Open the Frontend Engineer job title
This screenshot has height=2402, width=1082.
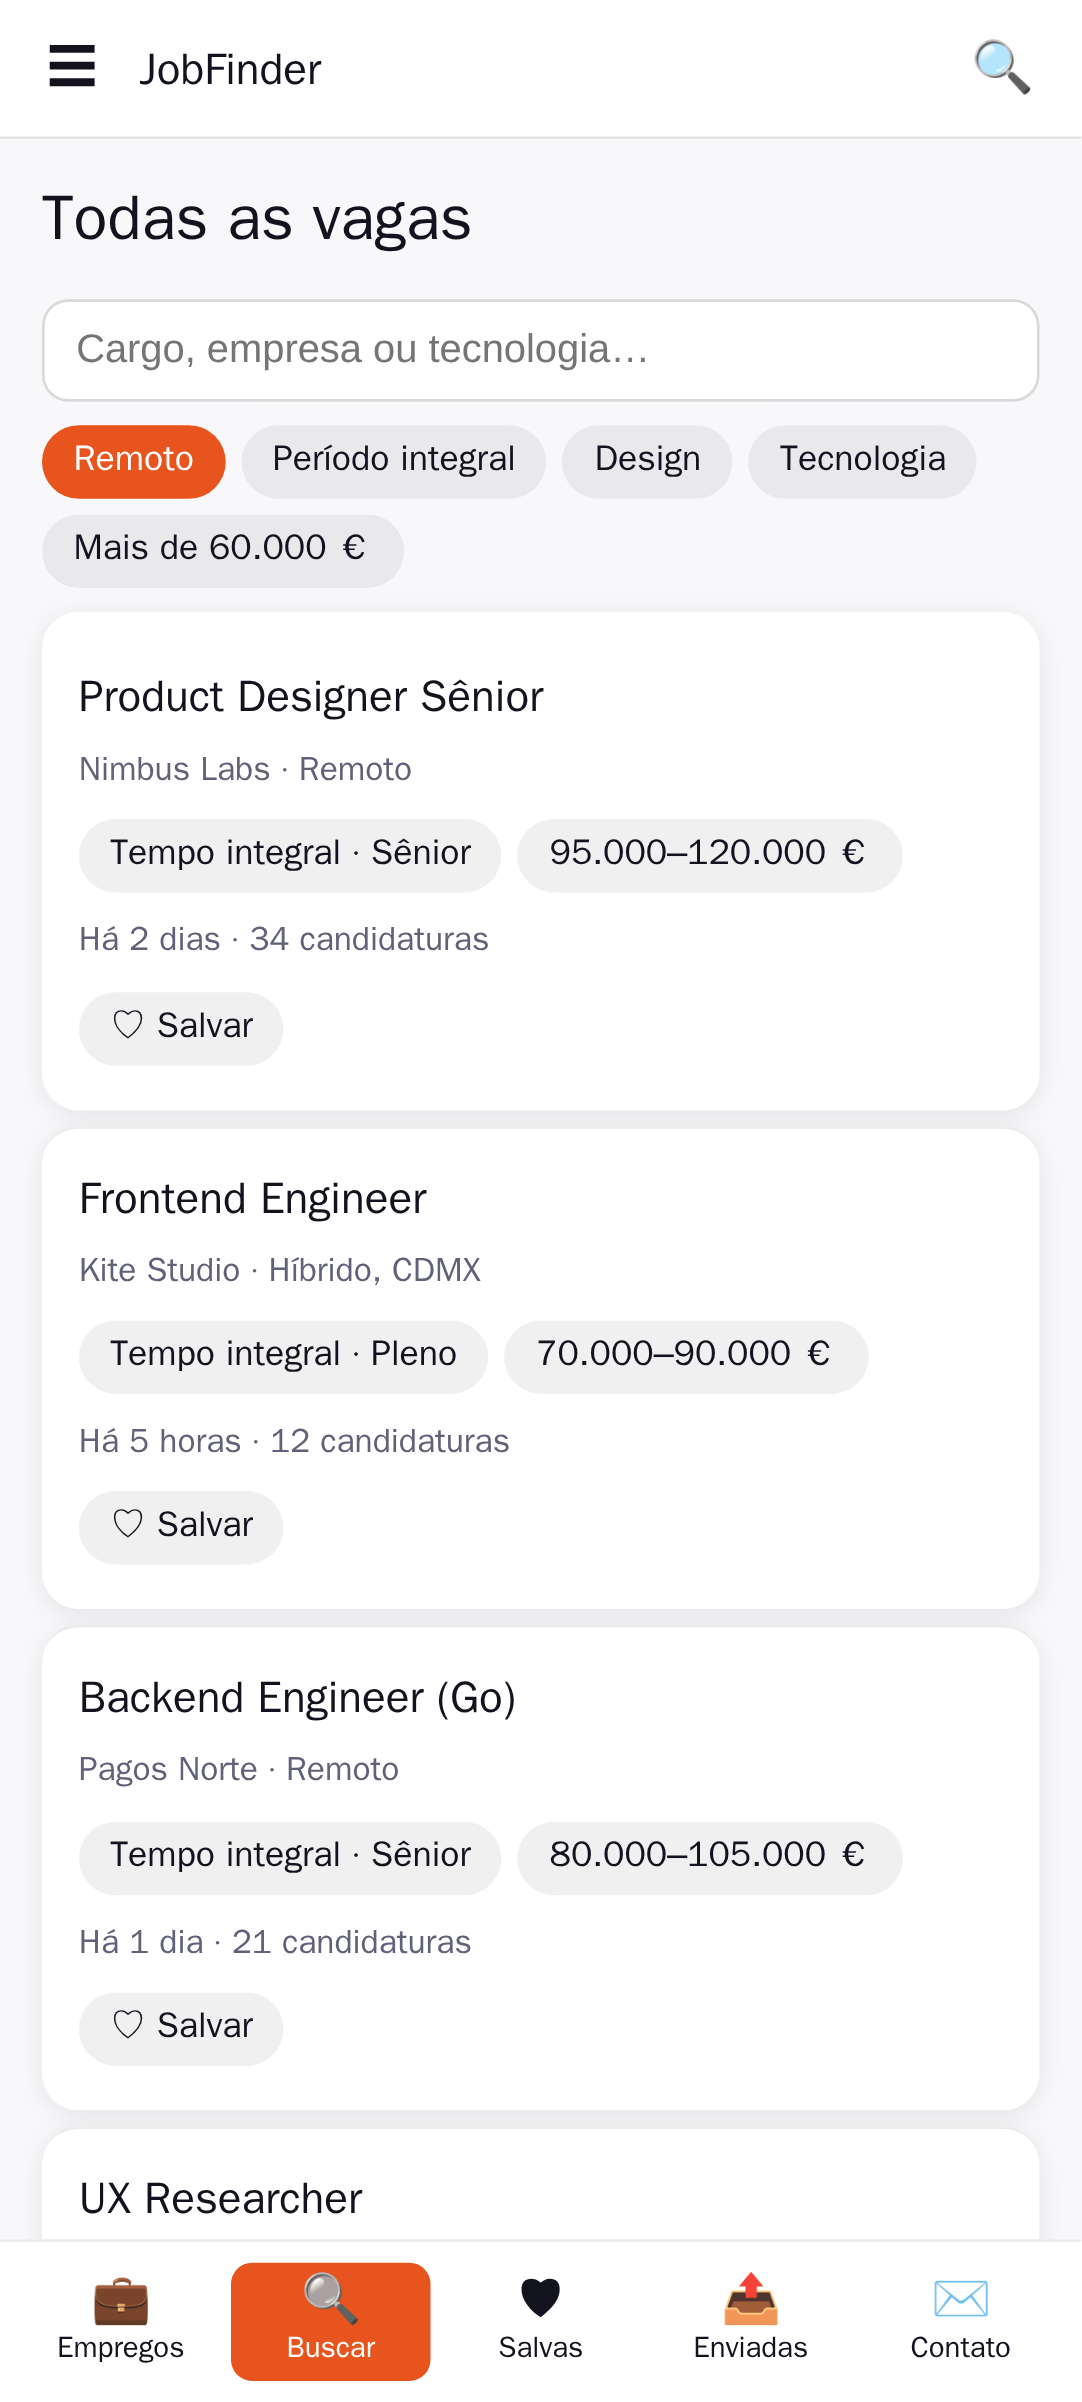(x=253, y=1198)
